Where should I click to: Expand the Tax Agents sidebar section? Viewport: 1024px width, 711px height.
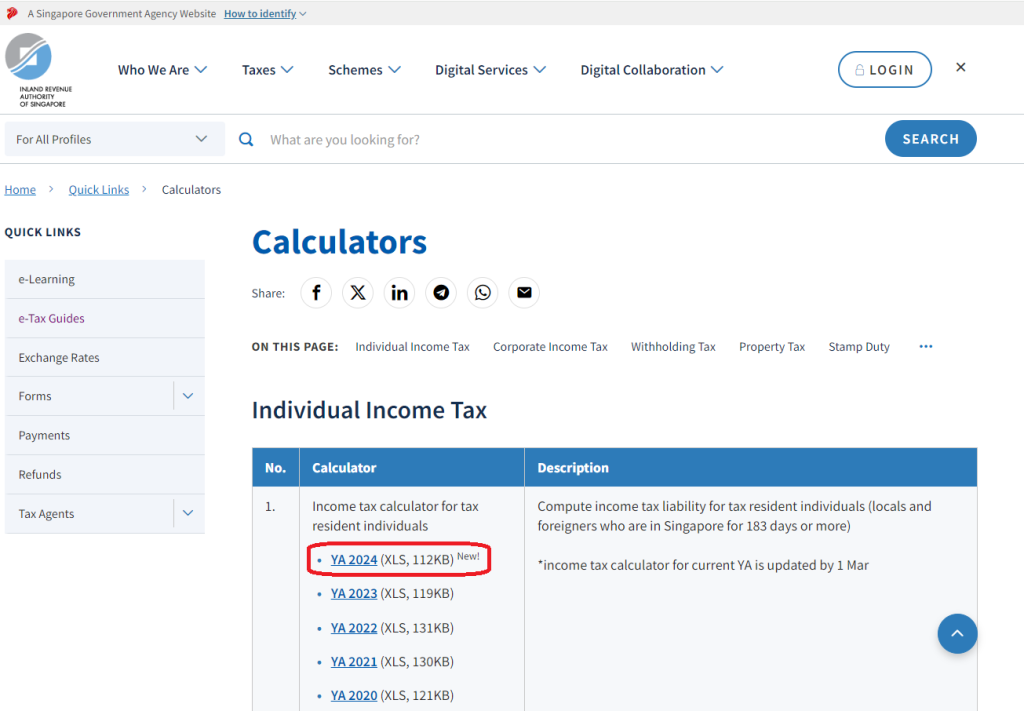point(188,514)
